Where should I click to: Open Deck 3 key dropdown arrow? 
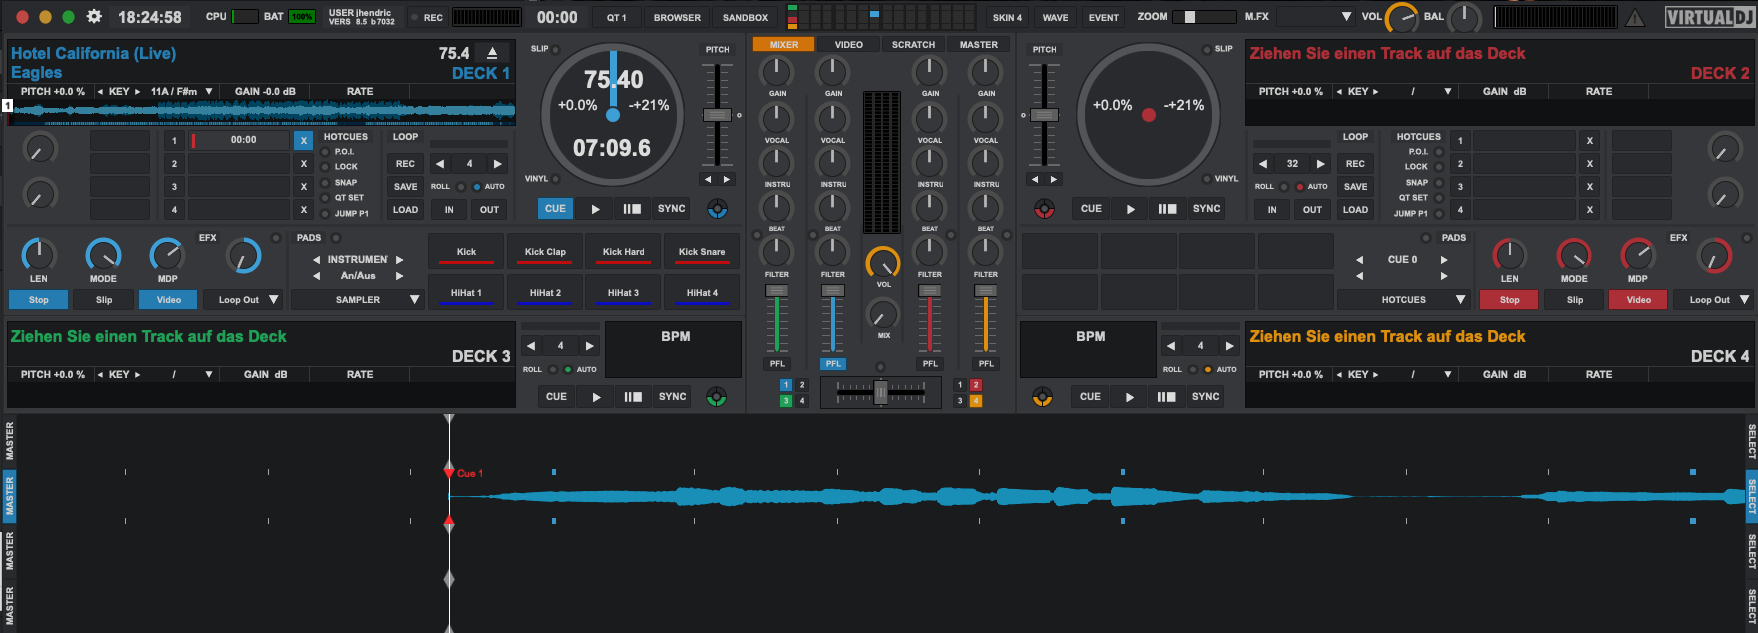click(209, 374)
